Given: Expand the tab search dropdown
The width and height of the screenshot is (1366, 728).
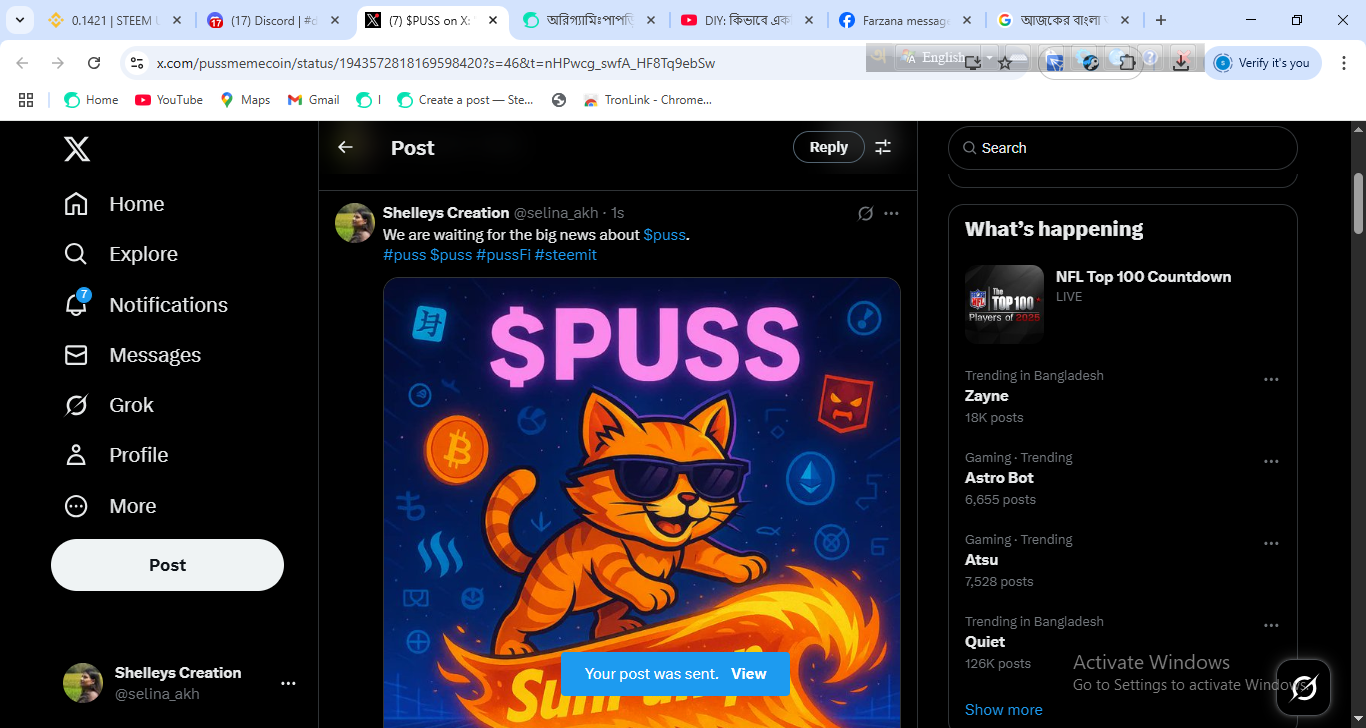Looking at the screenshot, I should pos(19,20).
